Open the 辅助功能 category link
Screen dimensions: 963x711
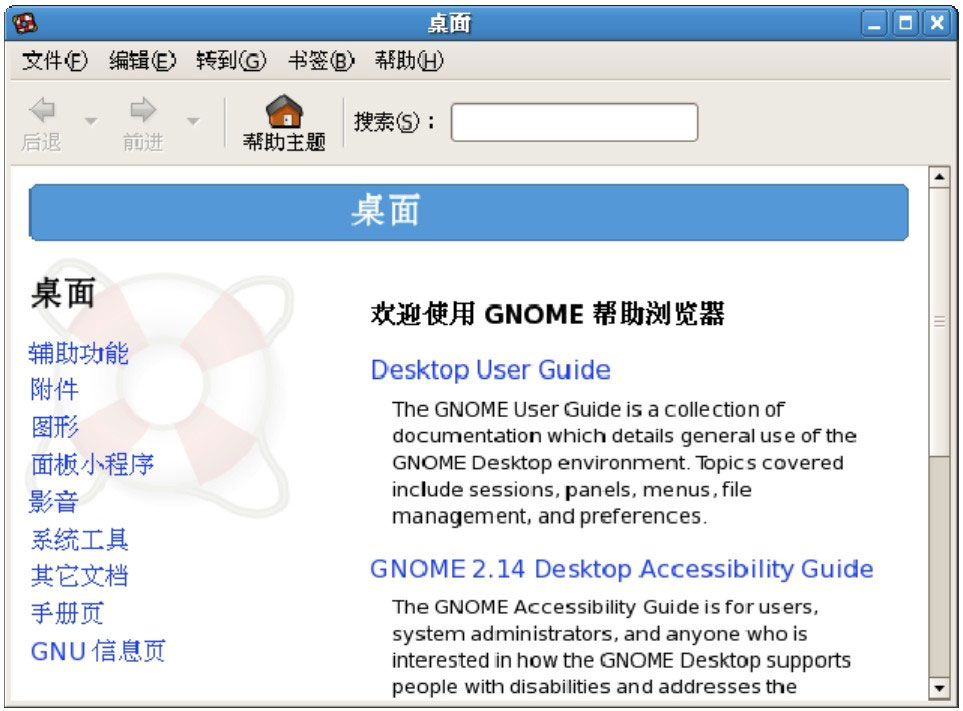pos(79,353)
